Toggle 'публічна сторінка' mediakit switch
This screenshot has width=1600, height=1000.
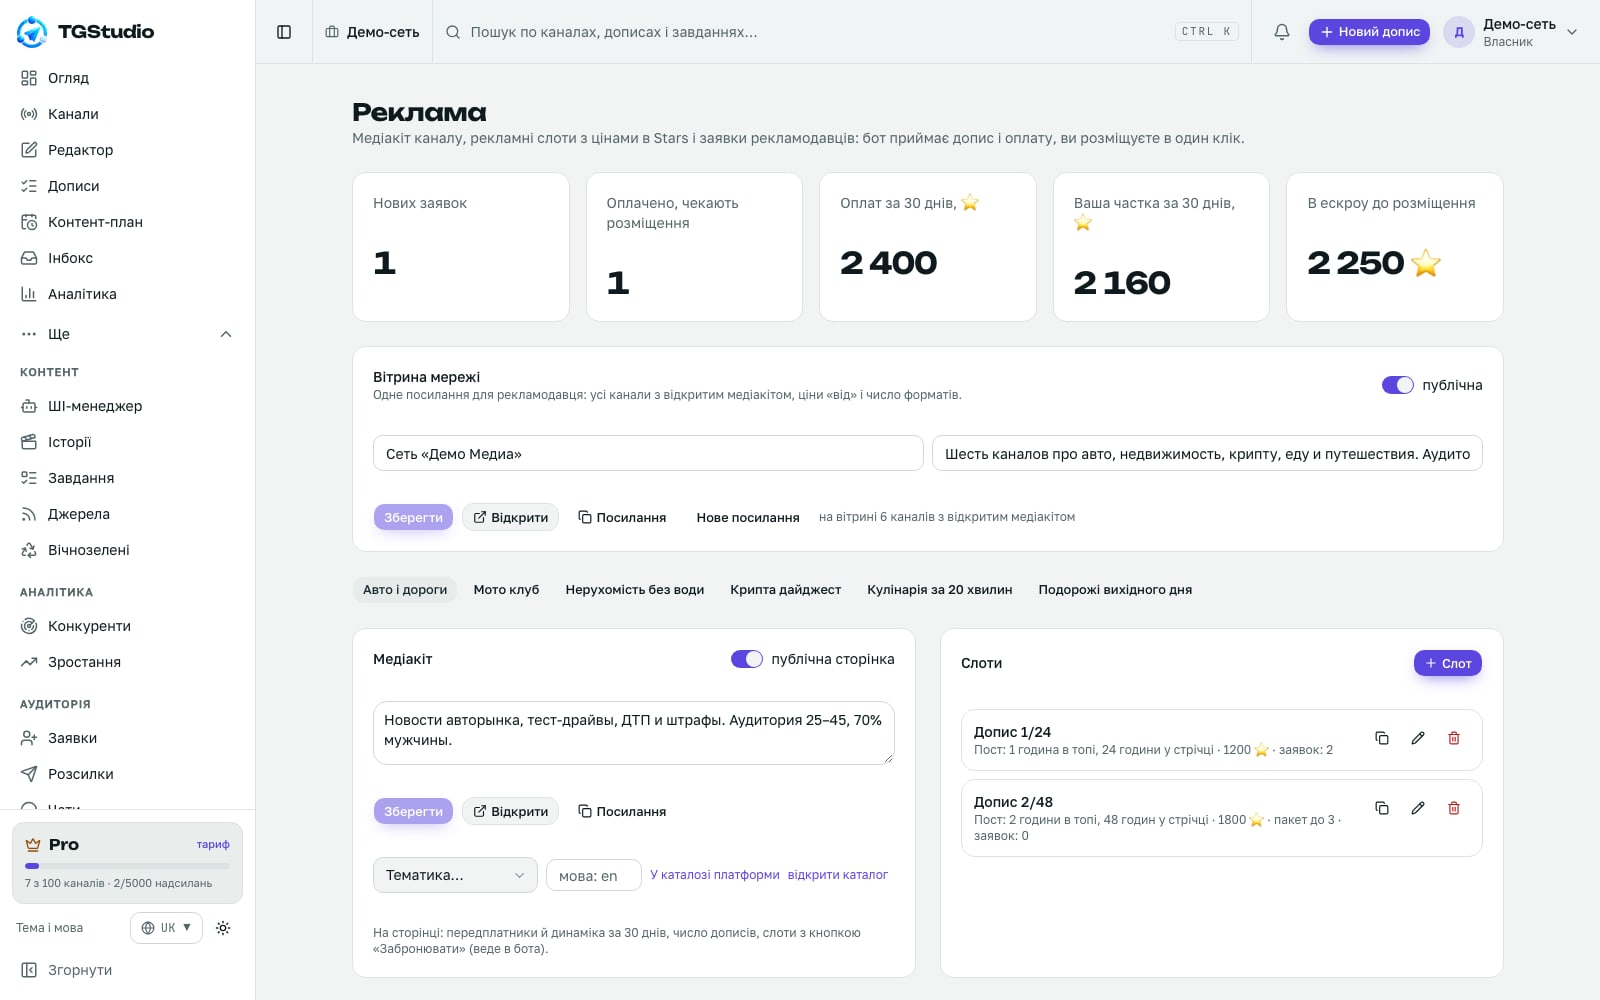pos(747,659)
